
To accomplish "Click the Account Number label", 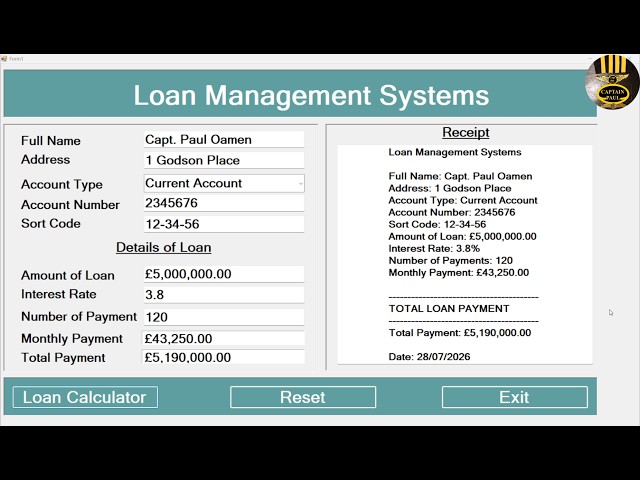I will [70, 205].
